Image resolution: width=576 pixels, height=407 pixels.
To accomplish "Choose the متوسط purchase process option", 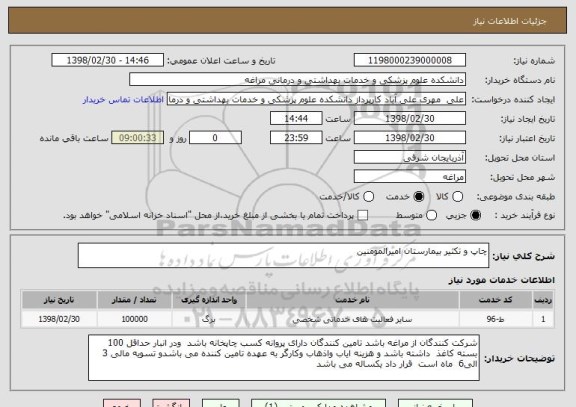I will 431,215.
